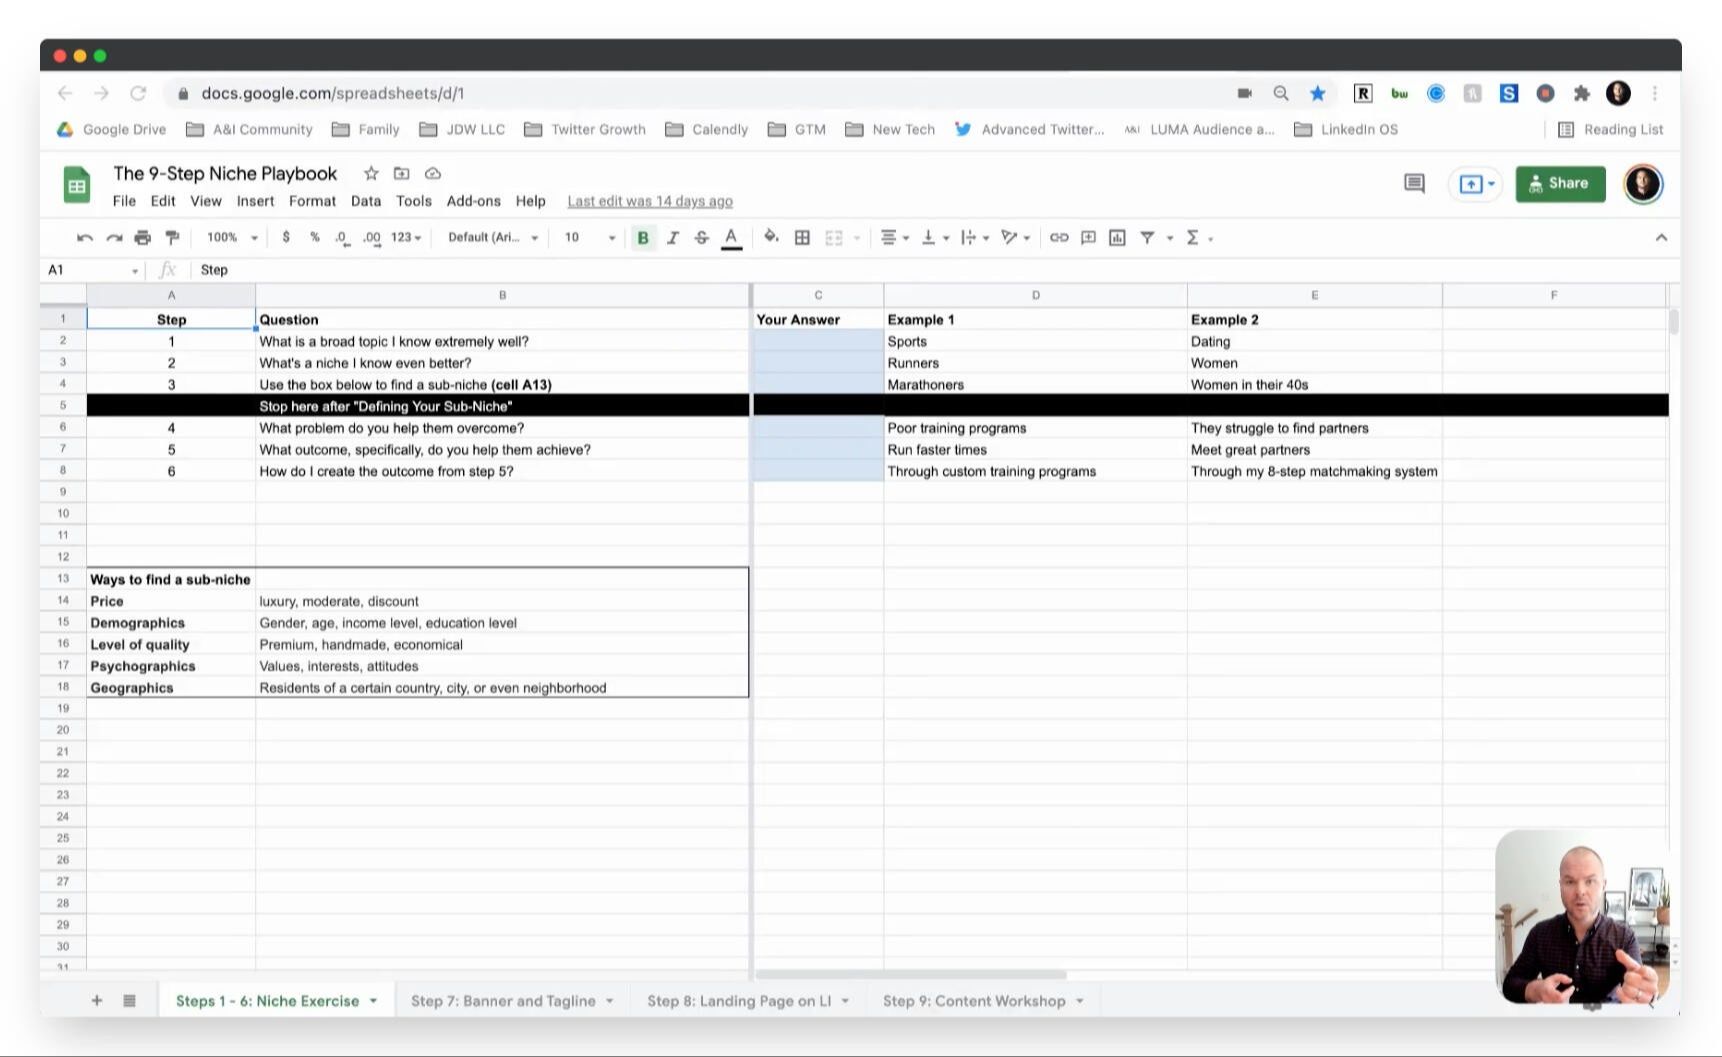Insert a chart from toolbar
The height and width of the screenshot is (1057, 1722).
tap(1117, 238)
